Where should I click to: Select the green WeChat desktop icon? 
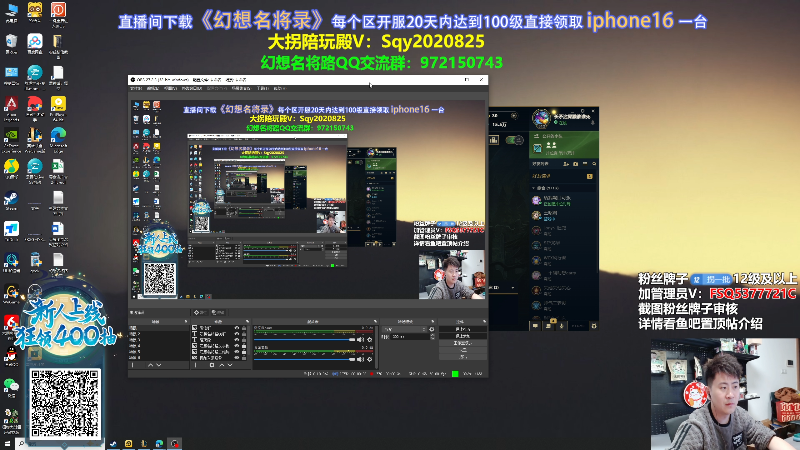pyautogui.click(x=10, y=384)
